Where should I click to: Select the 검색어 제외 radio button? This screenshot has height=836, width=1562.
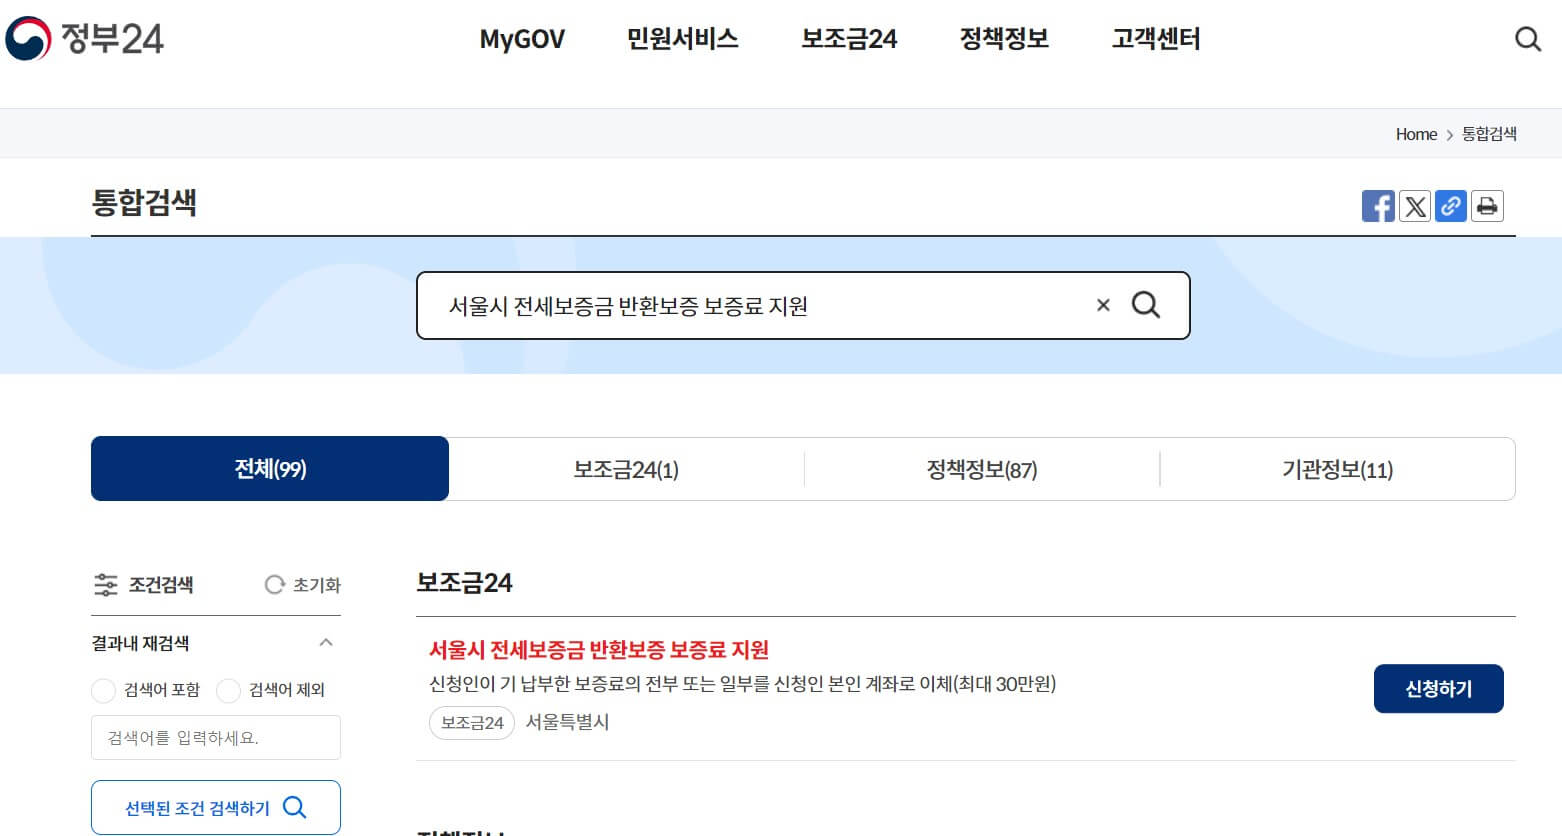(x=228, y=690)
